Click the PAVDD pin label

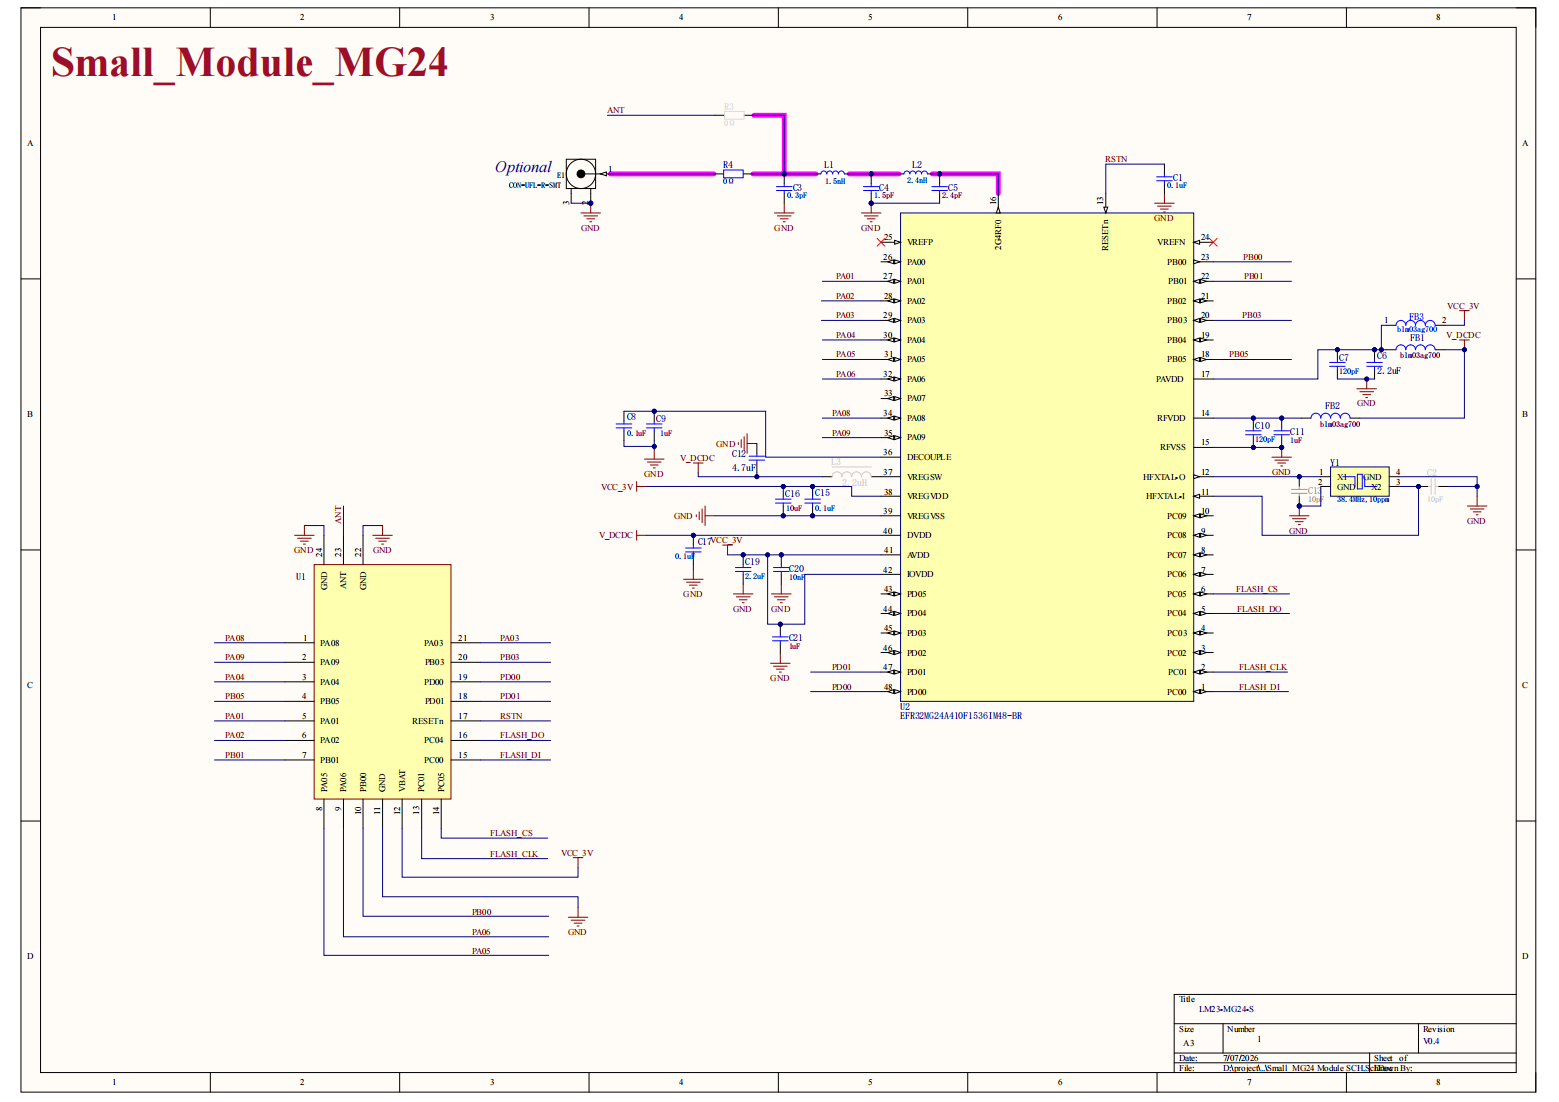(1170, 379)
